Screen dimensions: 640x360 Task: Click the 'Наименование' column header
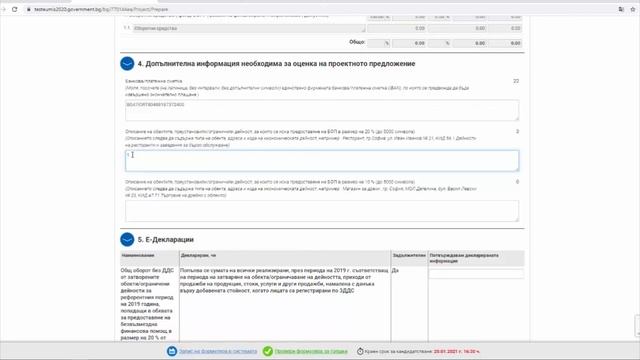click(x=138, y=256)
